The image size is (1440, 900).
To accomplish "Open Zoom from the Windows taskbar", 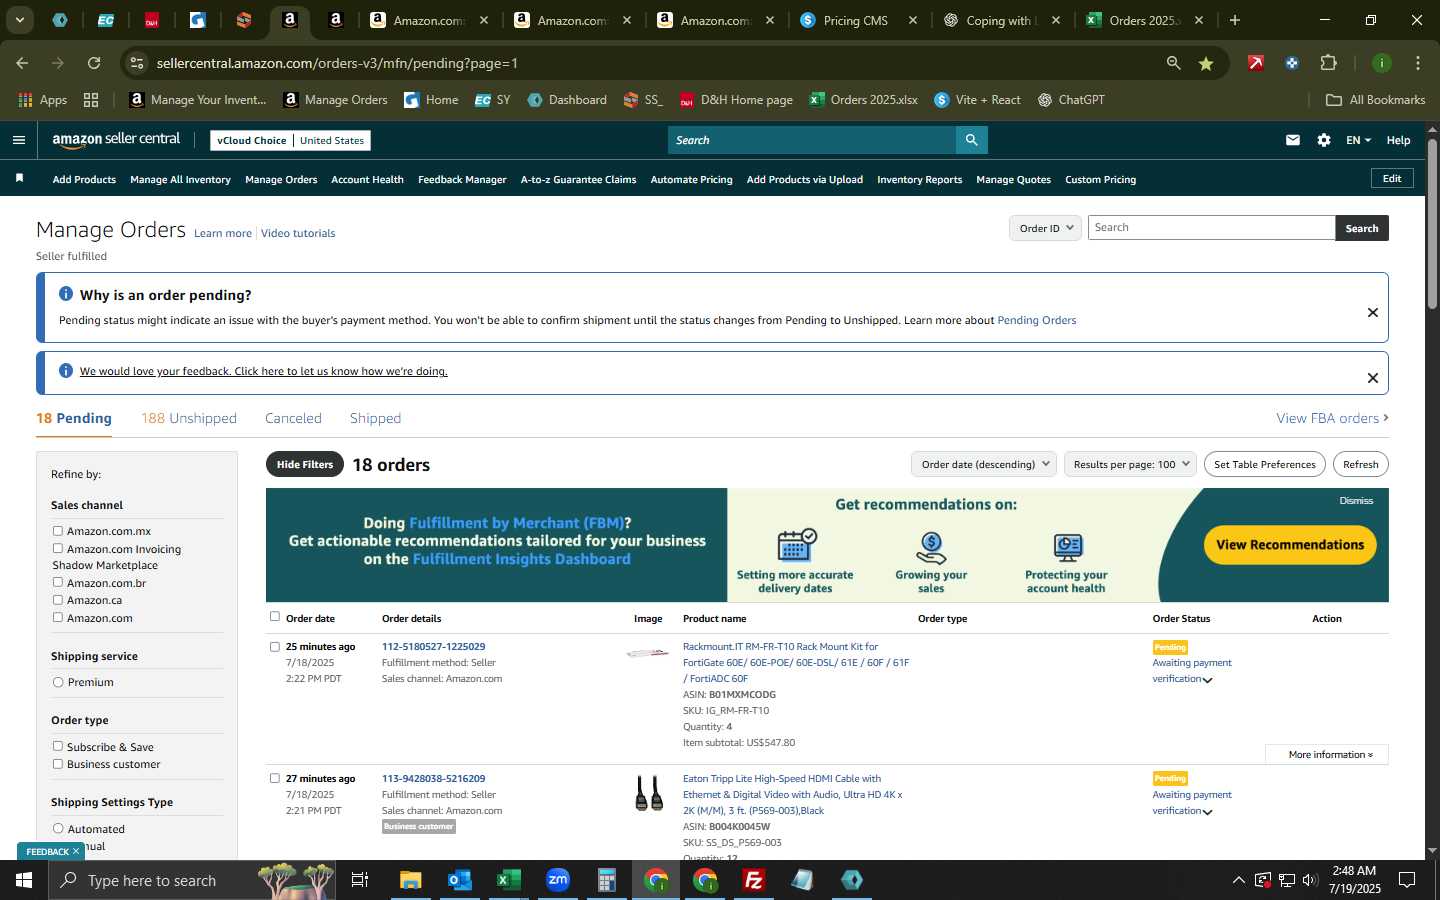I will tap(558, 880).
